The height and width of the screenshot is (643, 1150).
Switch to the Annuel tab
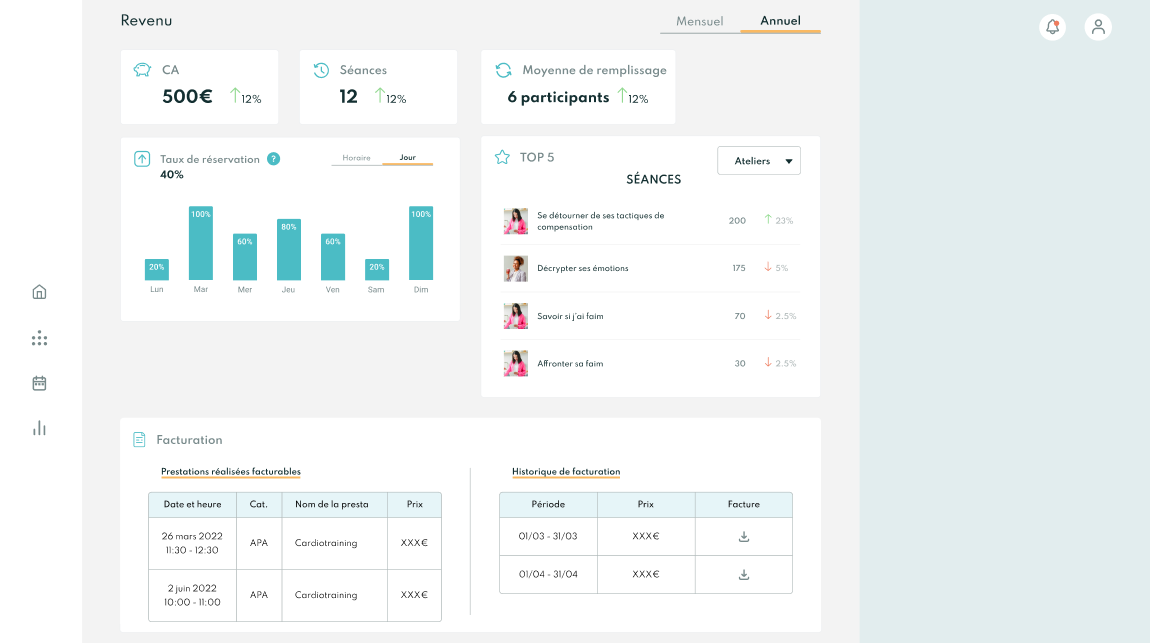coord(780,21)
